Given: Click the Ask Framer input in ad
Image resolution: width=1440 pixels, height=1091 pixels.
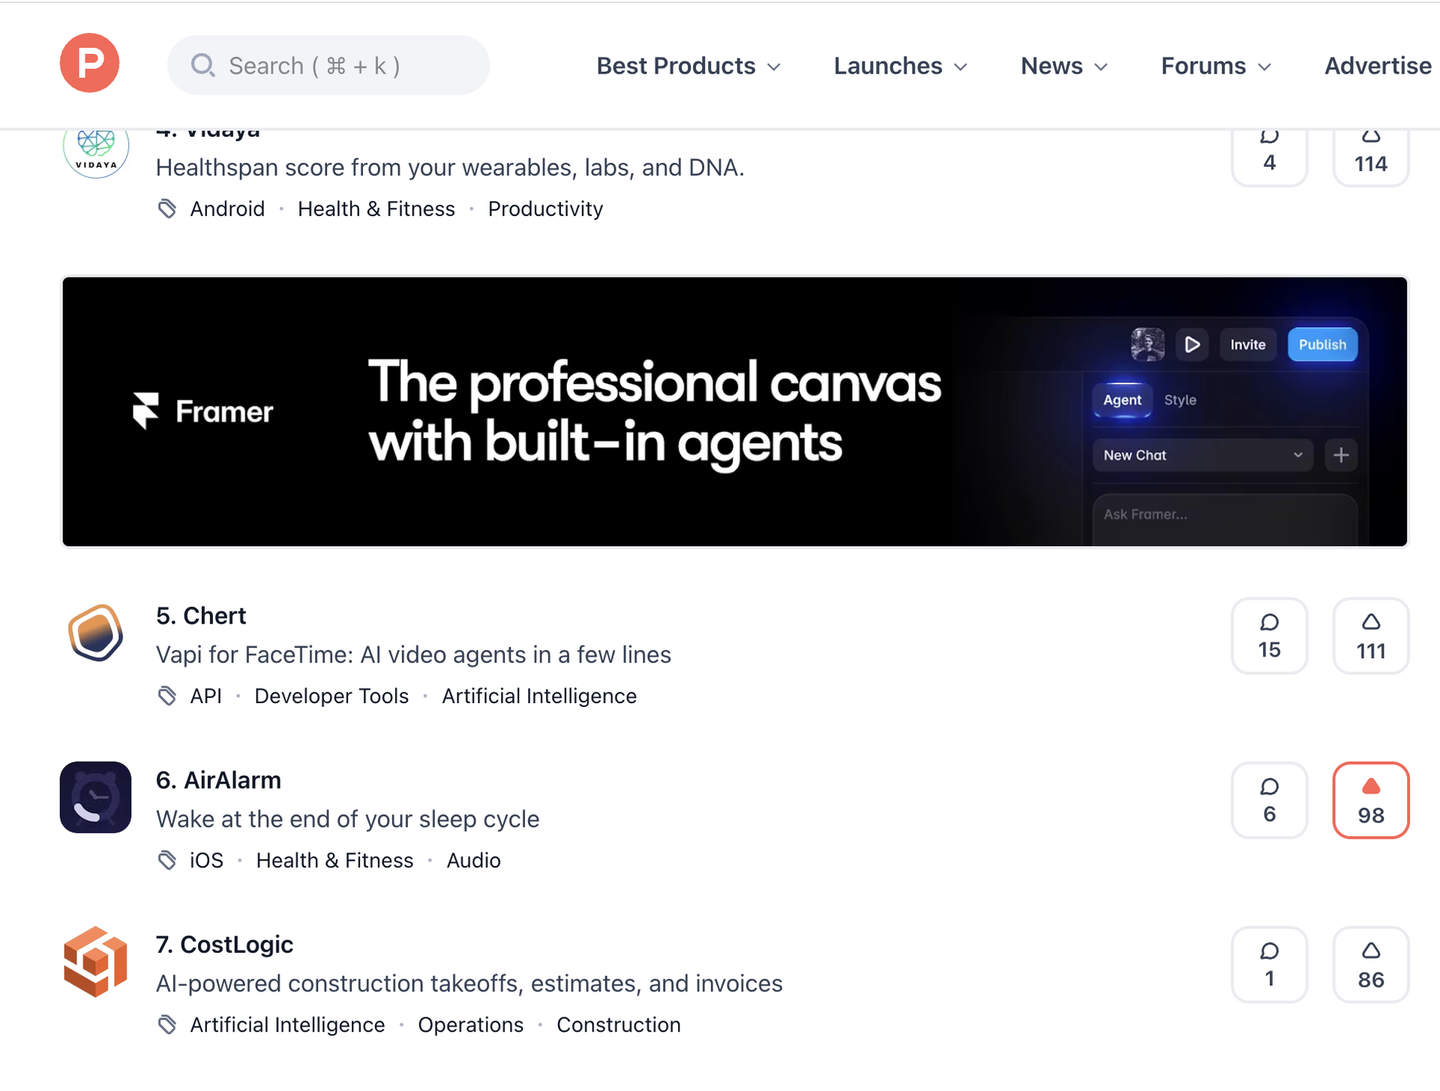Looking at the screenshot, I should [x=1224, y=518].
